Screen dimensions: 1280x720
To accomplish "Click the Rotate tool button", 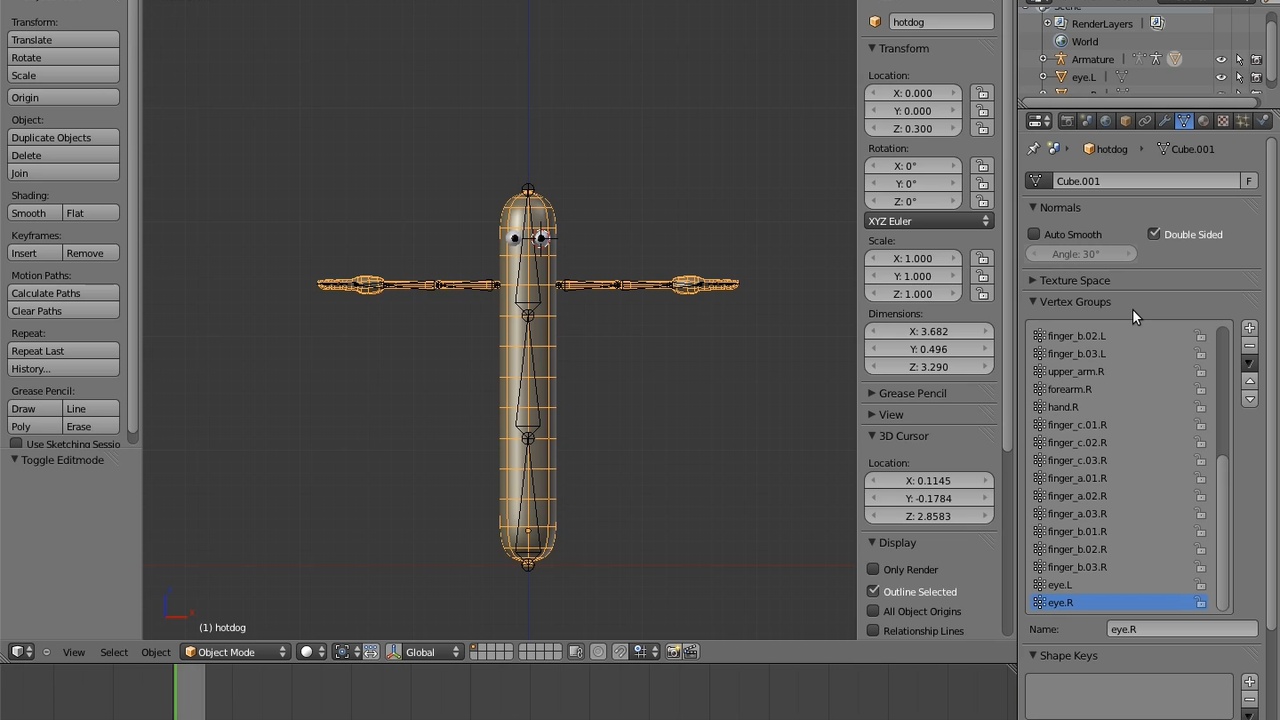I will click(63, 58).
